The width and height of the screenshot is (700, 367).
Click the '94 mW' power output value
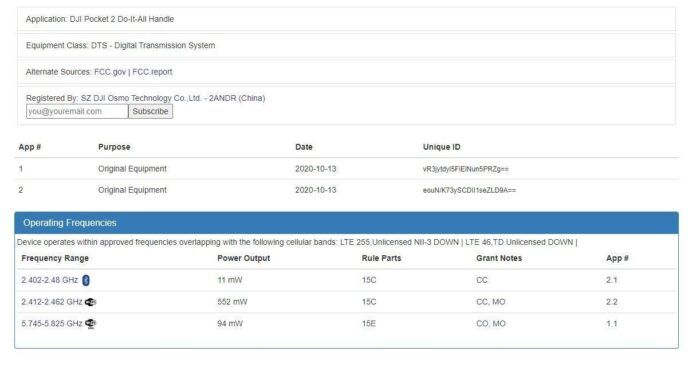[x=230, y=323]
